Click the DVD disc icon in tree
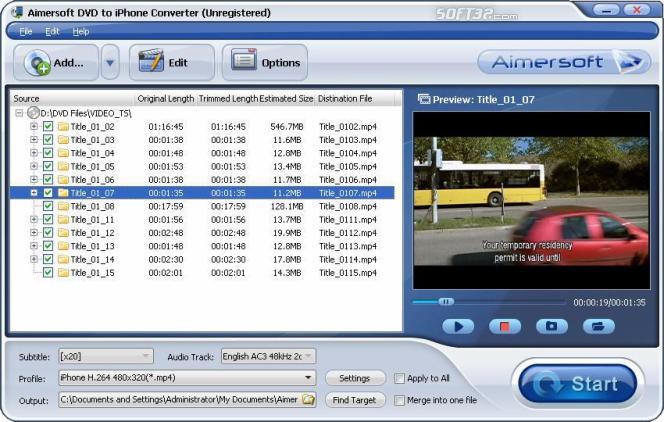 point(33,113)
